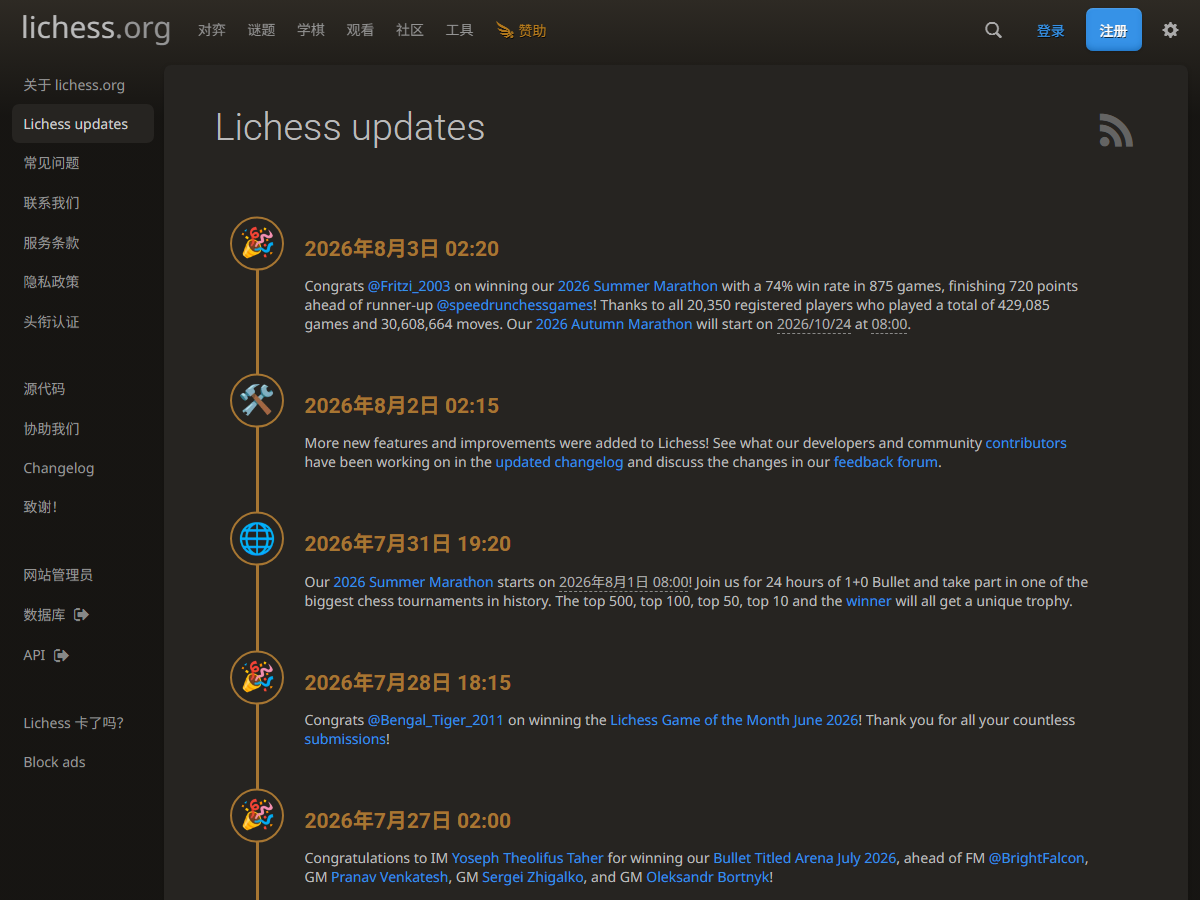This screenshot has height=900, width=1200.
Task: Open the RSS feed icon
Action: (x=1116, y=130)
